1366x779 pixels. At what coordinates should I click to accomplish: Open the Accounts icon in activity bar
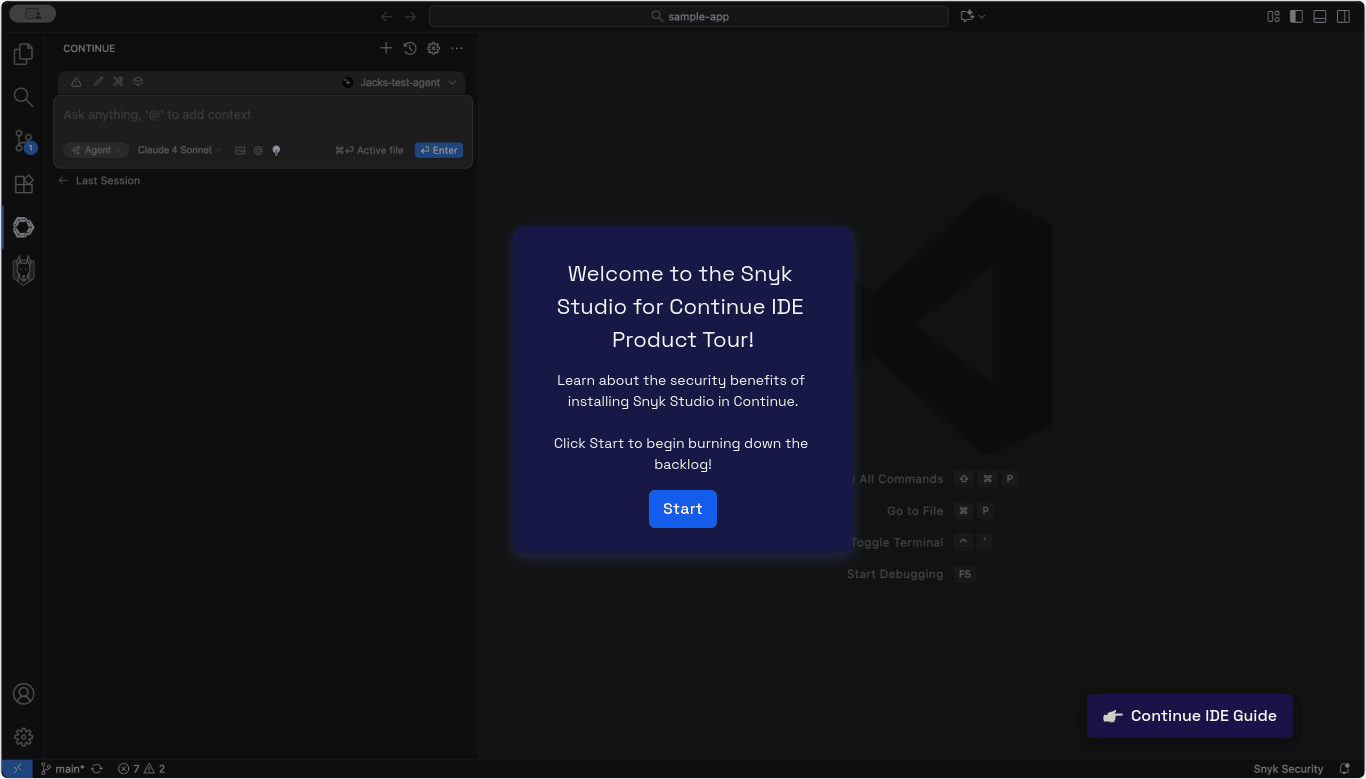pyautogui.click(x=23, y=694)
